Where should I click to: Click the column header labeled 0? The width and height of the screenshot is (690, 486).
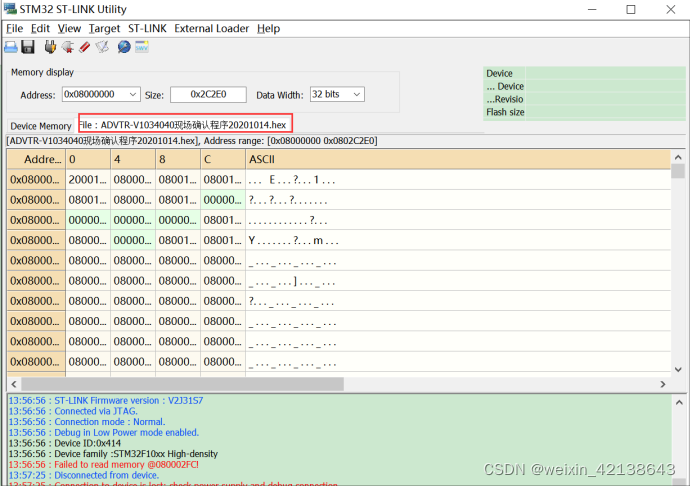pyautogui.click(x=88, y=159)
